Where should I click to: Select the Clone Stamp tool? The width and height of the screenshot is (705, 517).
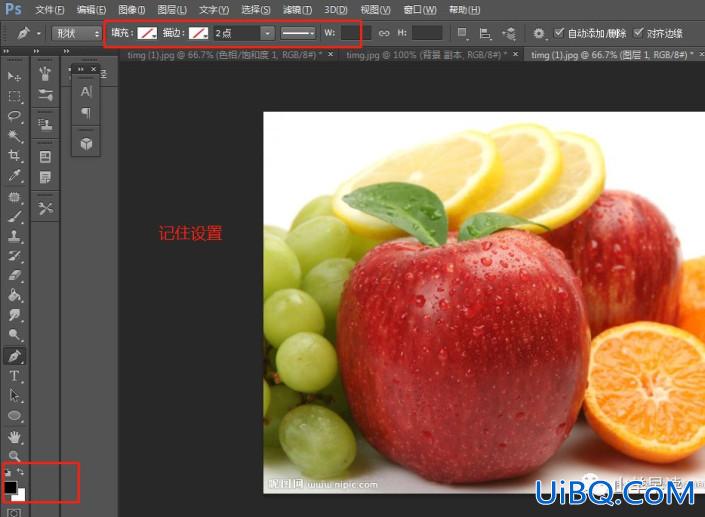(x=14, y=236)
